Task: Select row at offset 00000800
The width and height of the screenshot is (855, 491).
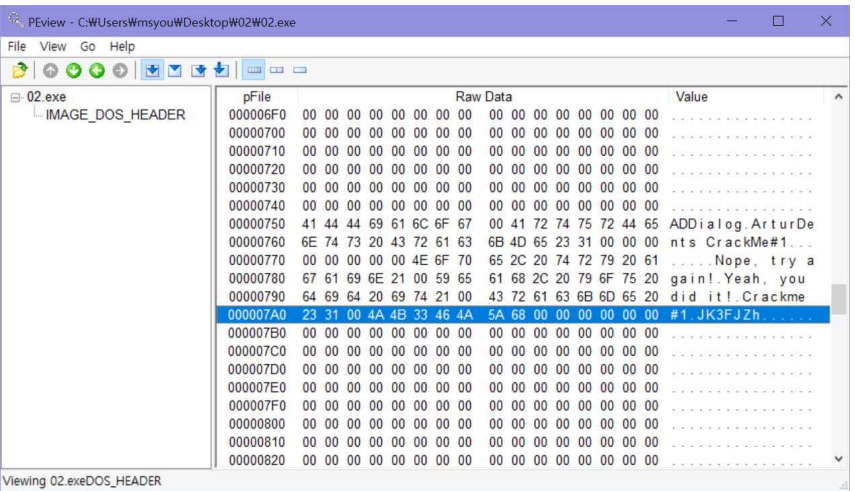Action: pyautogui.click(x=523, y=424)
